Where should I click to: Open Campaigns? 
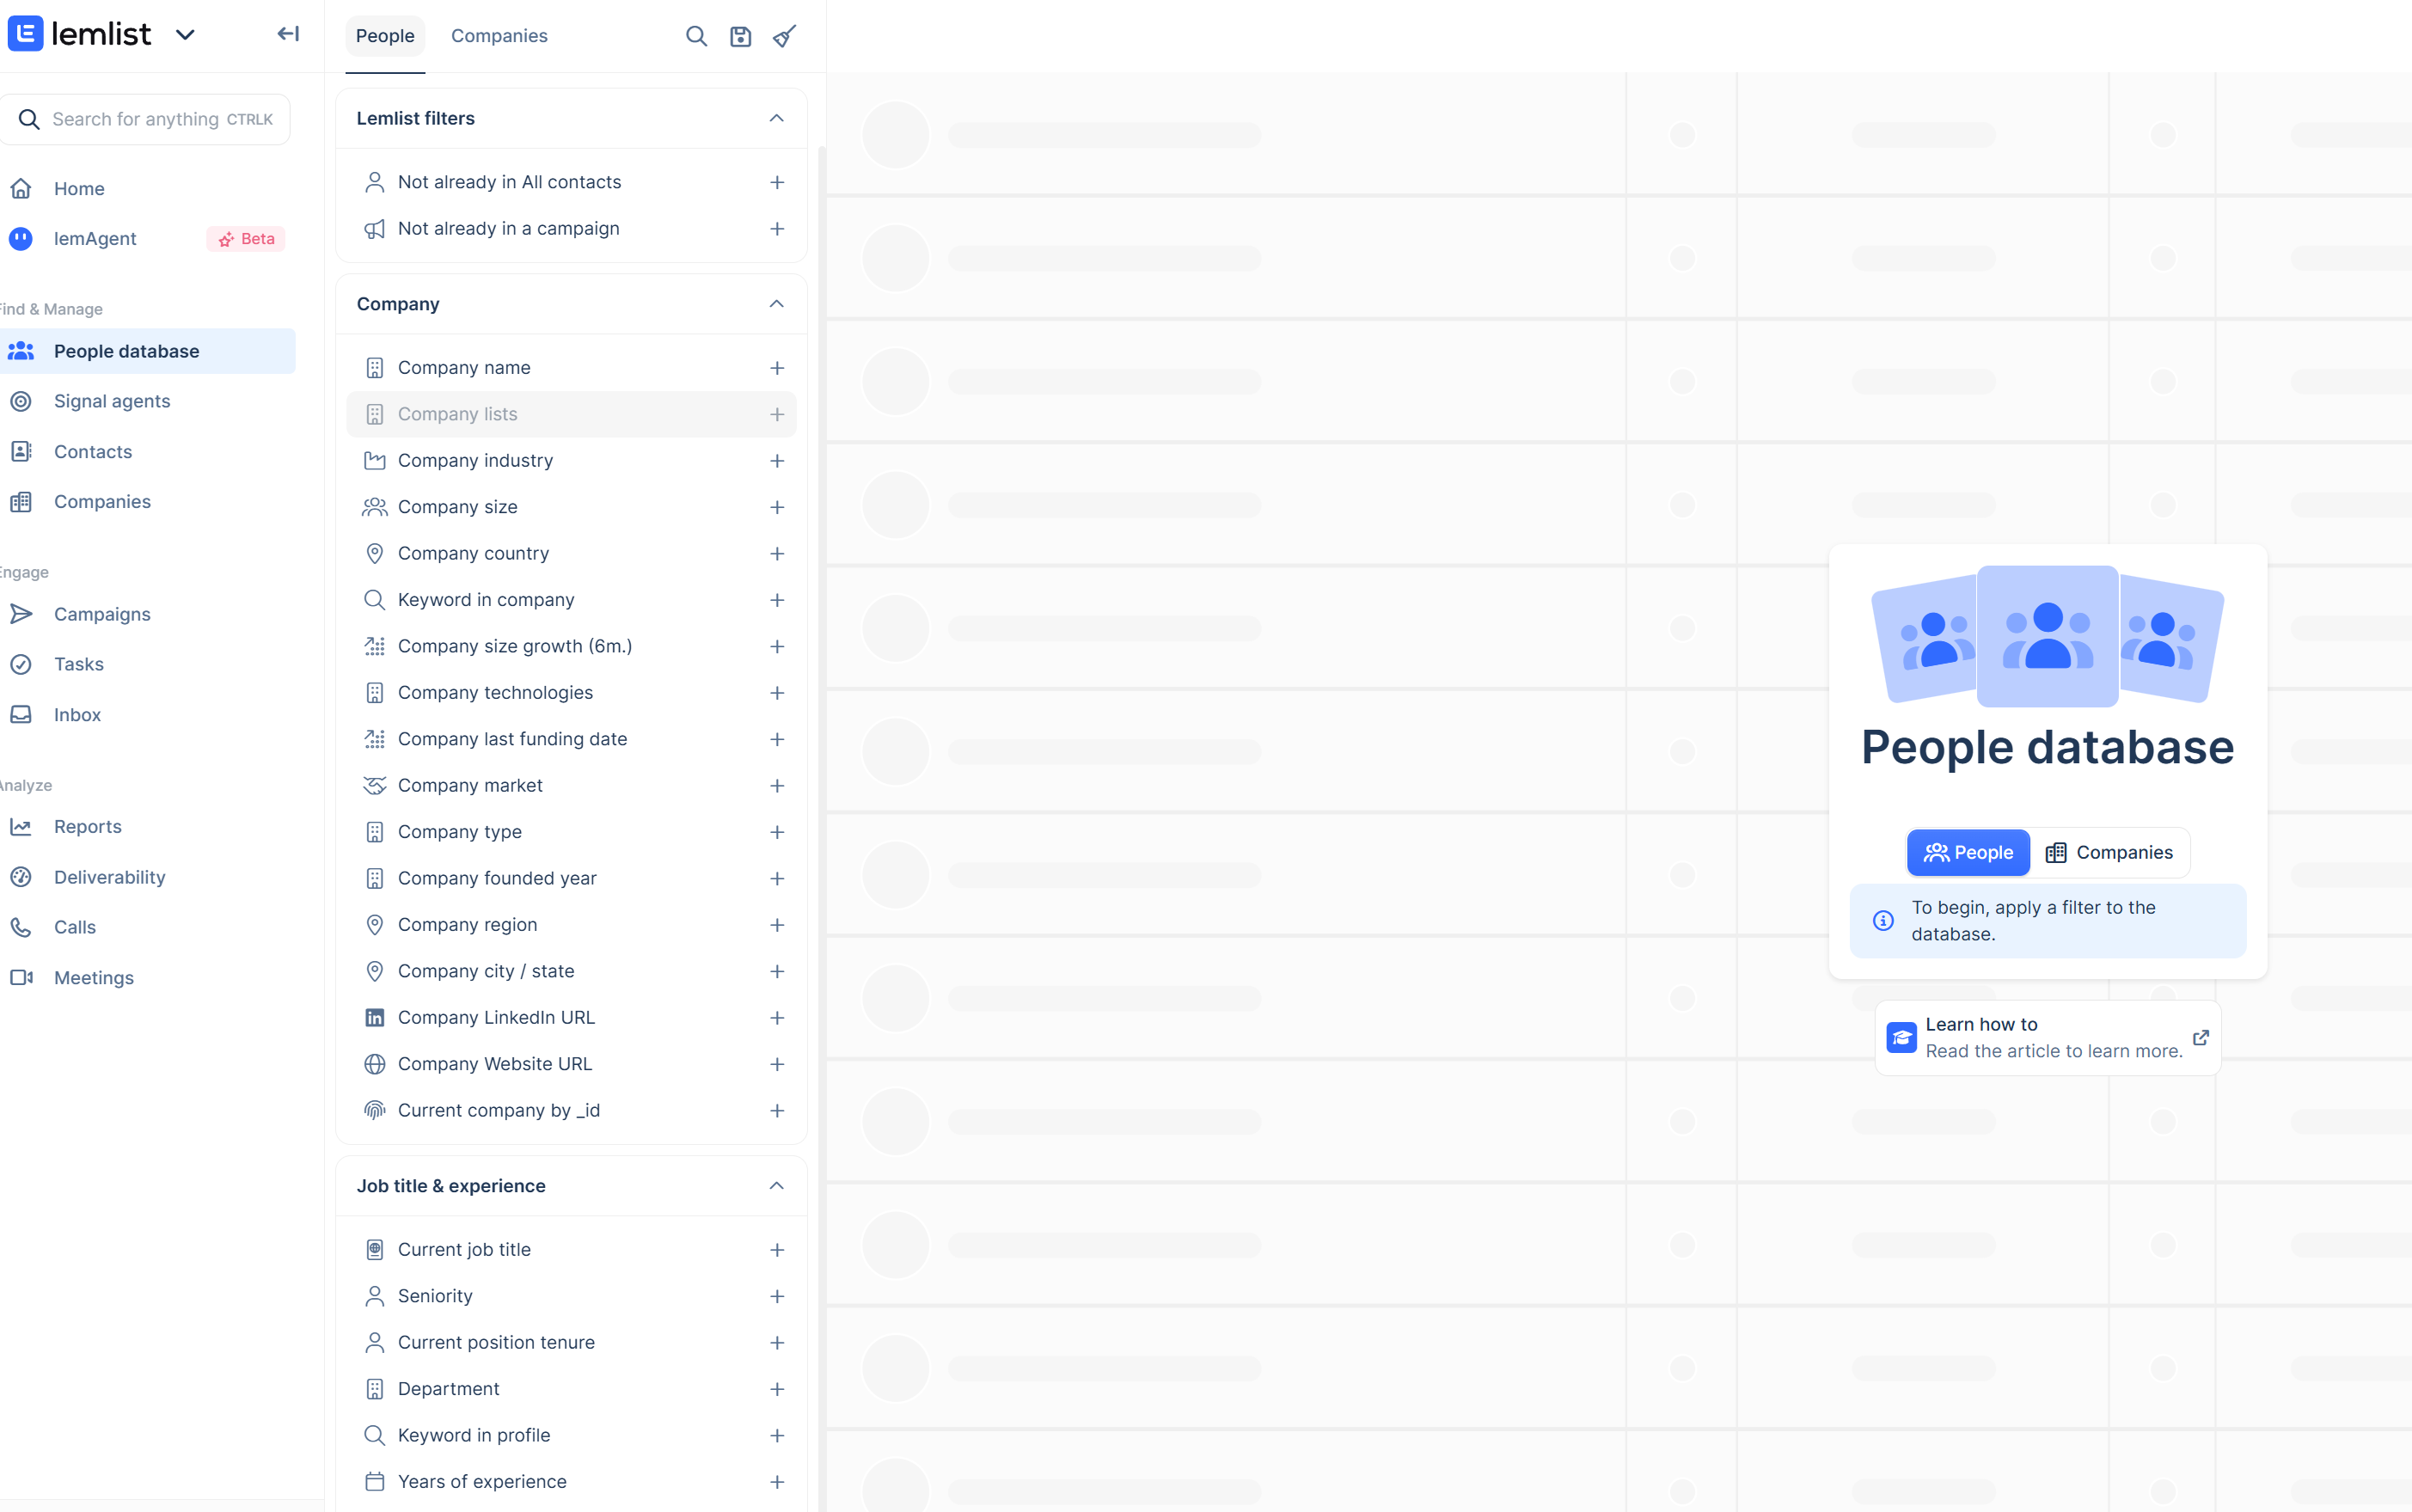(148, 614)
